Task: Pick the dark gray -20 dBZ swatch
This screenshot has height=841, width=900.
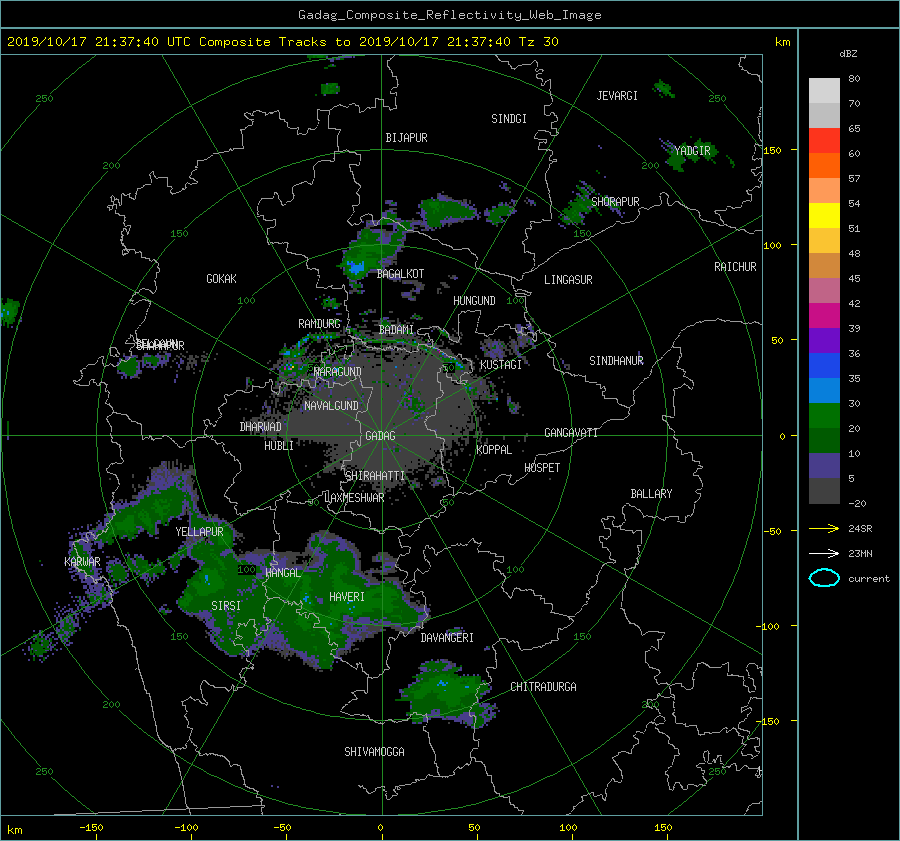Action: [824, 490]
